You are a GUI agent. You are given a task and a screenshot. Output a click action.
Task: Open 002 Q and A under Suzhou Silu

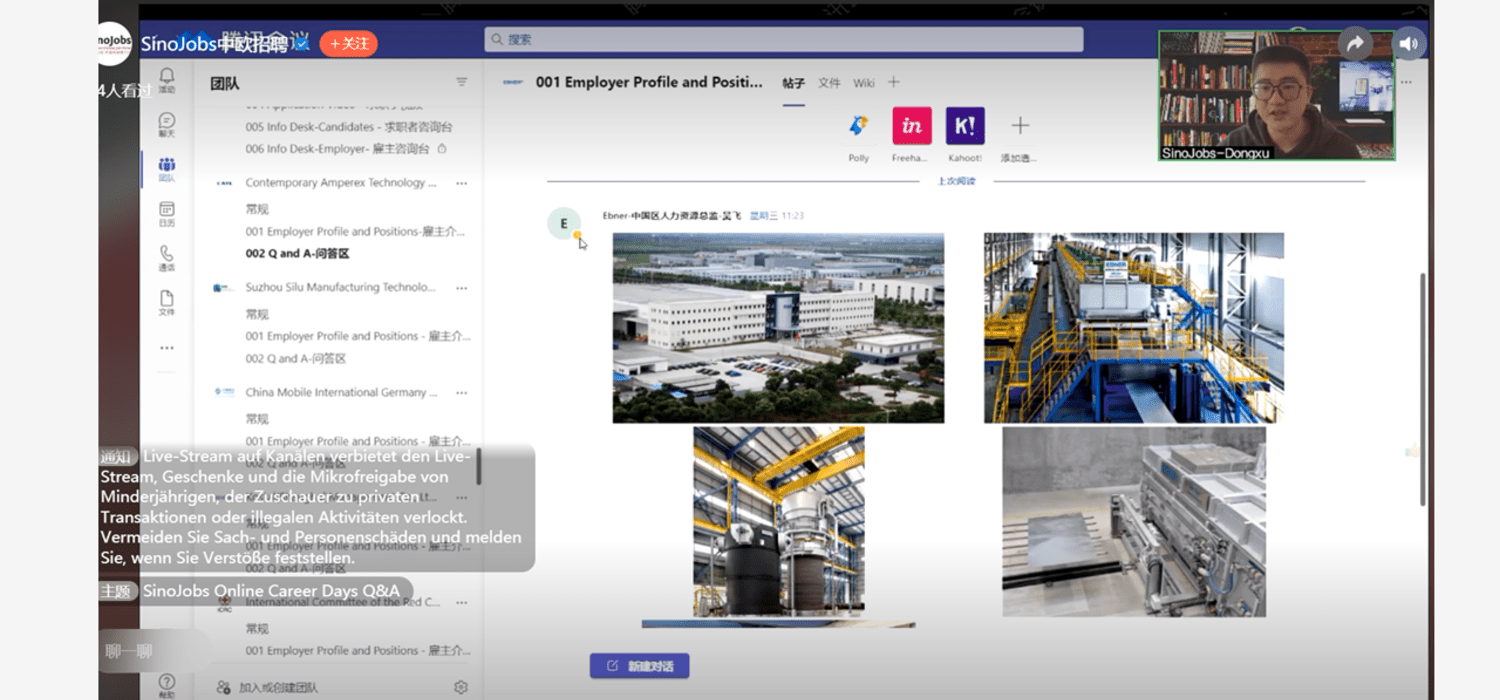(296, 358)
